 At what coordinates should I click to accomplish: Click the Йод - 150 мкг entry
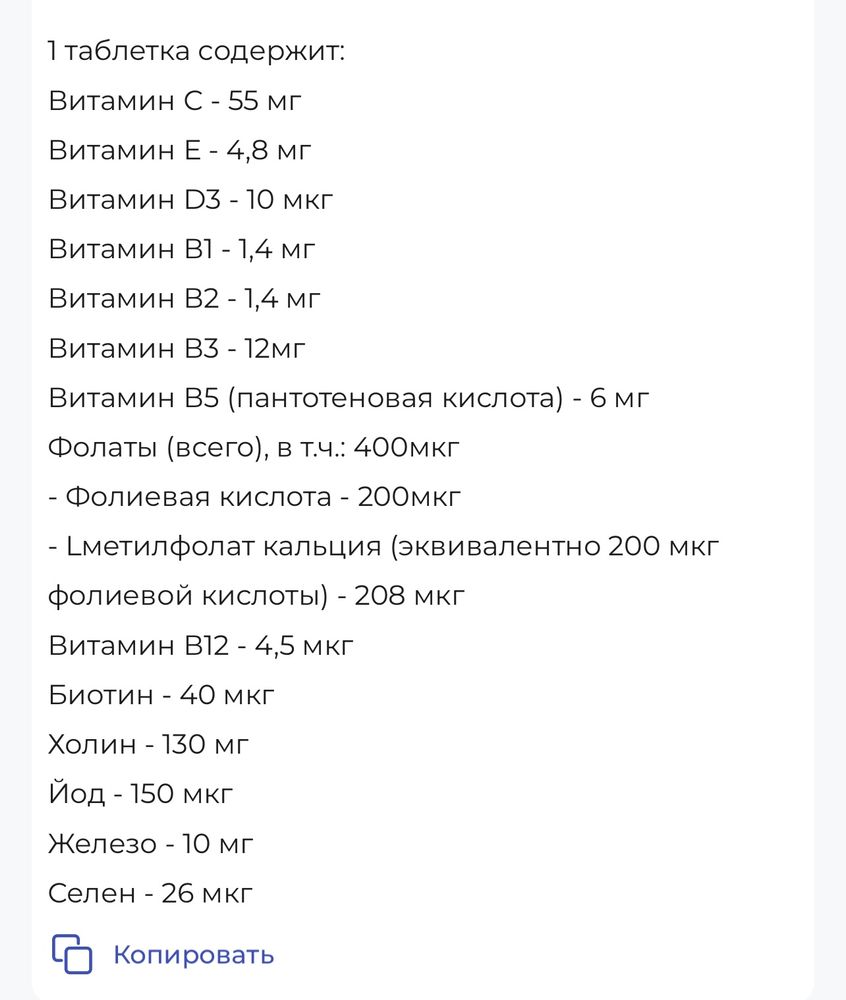140,792
